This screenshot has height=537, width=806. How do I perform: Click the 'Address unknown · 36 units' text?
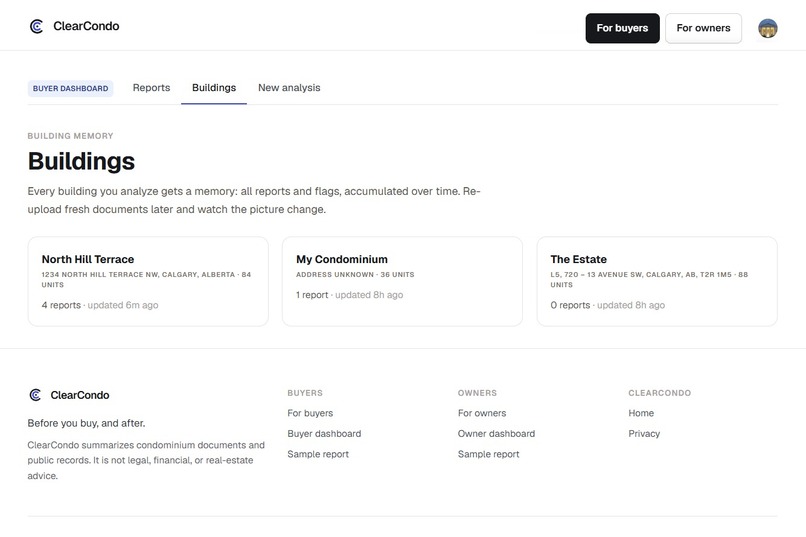pyautogui.click(x=355, y=274)
